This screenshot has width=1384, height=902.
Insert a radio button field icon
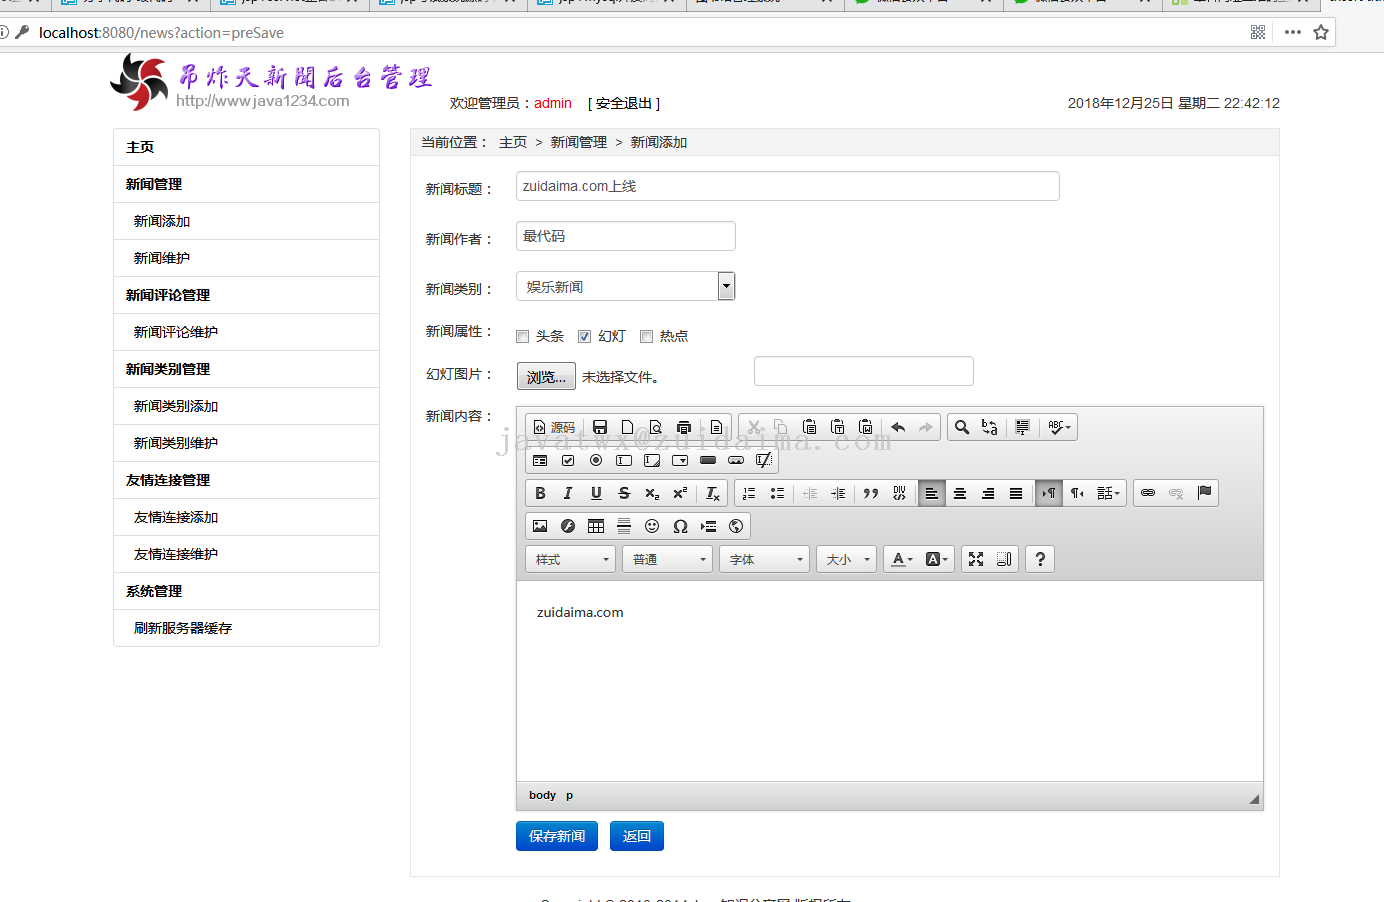point(596,460)
